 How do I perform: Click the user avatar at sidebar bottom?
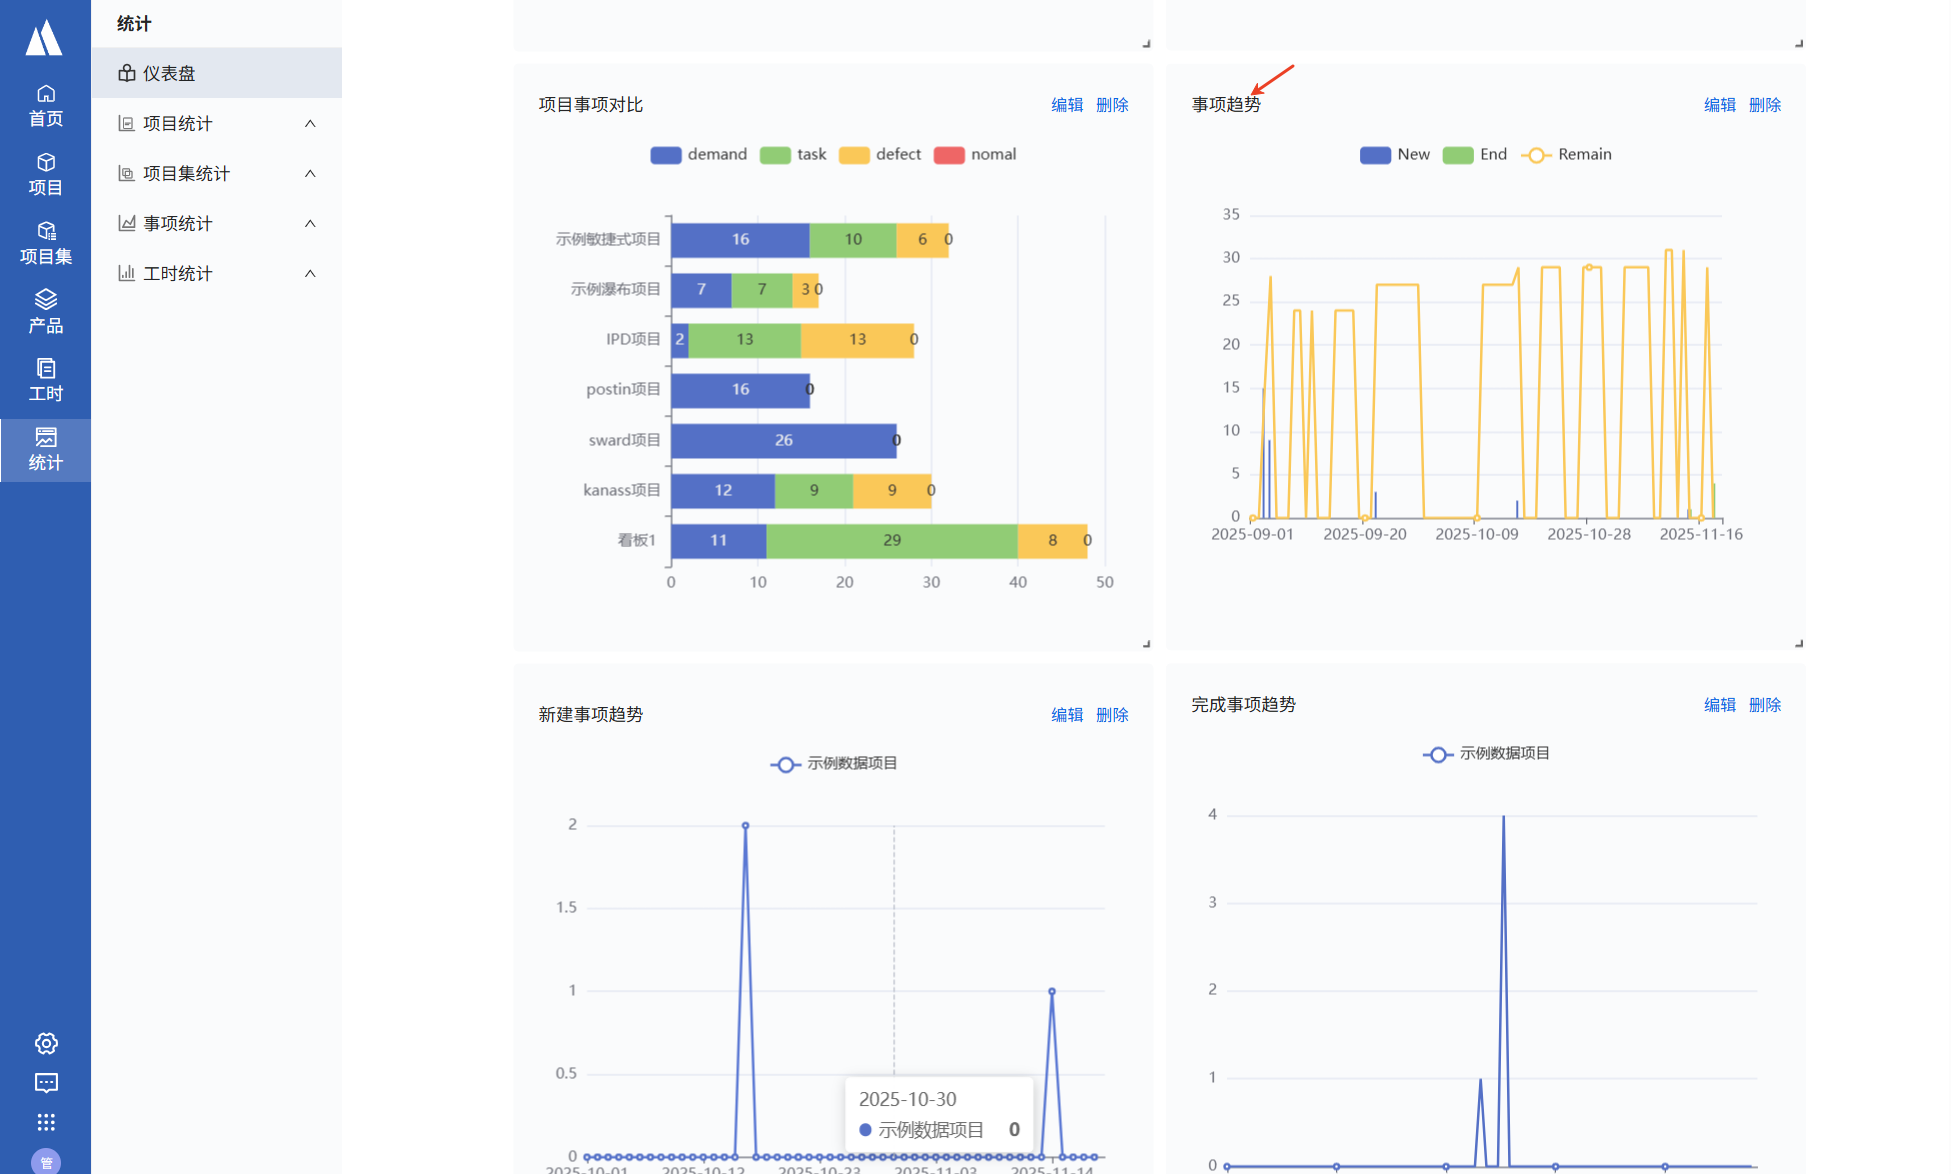click(x=46, y=1161)
